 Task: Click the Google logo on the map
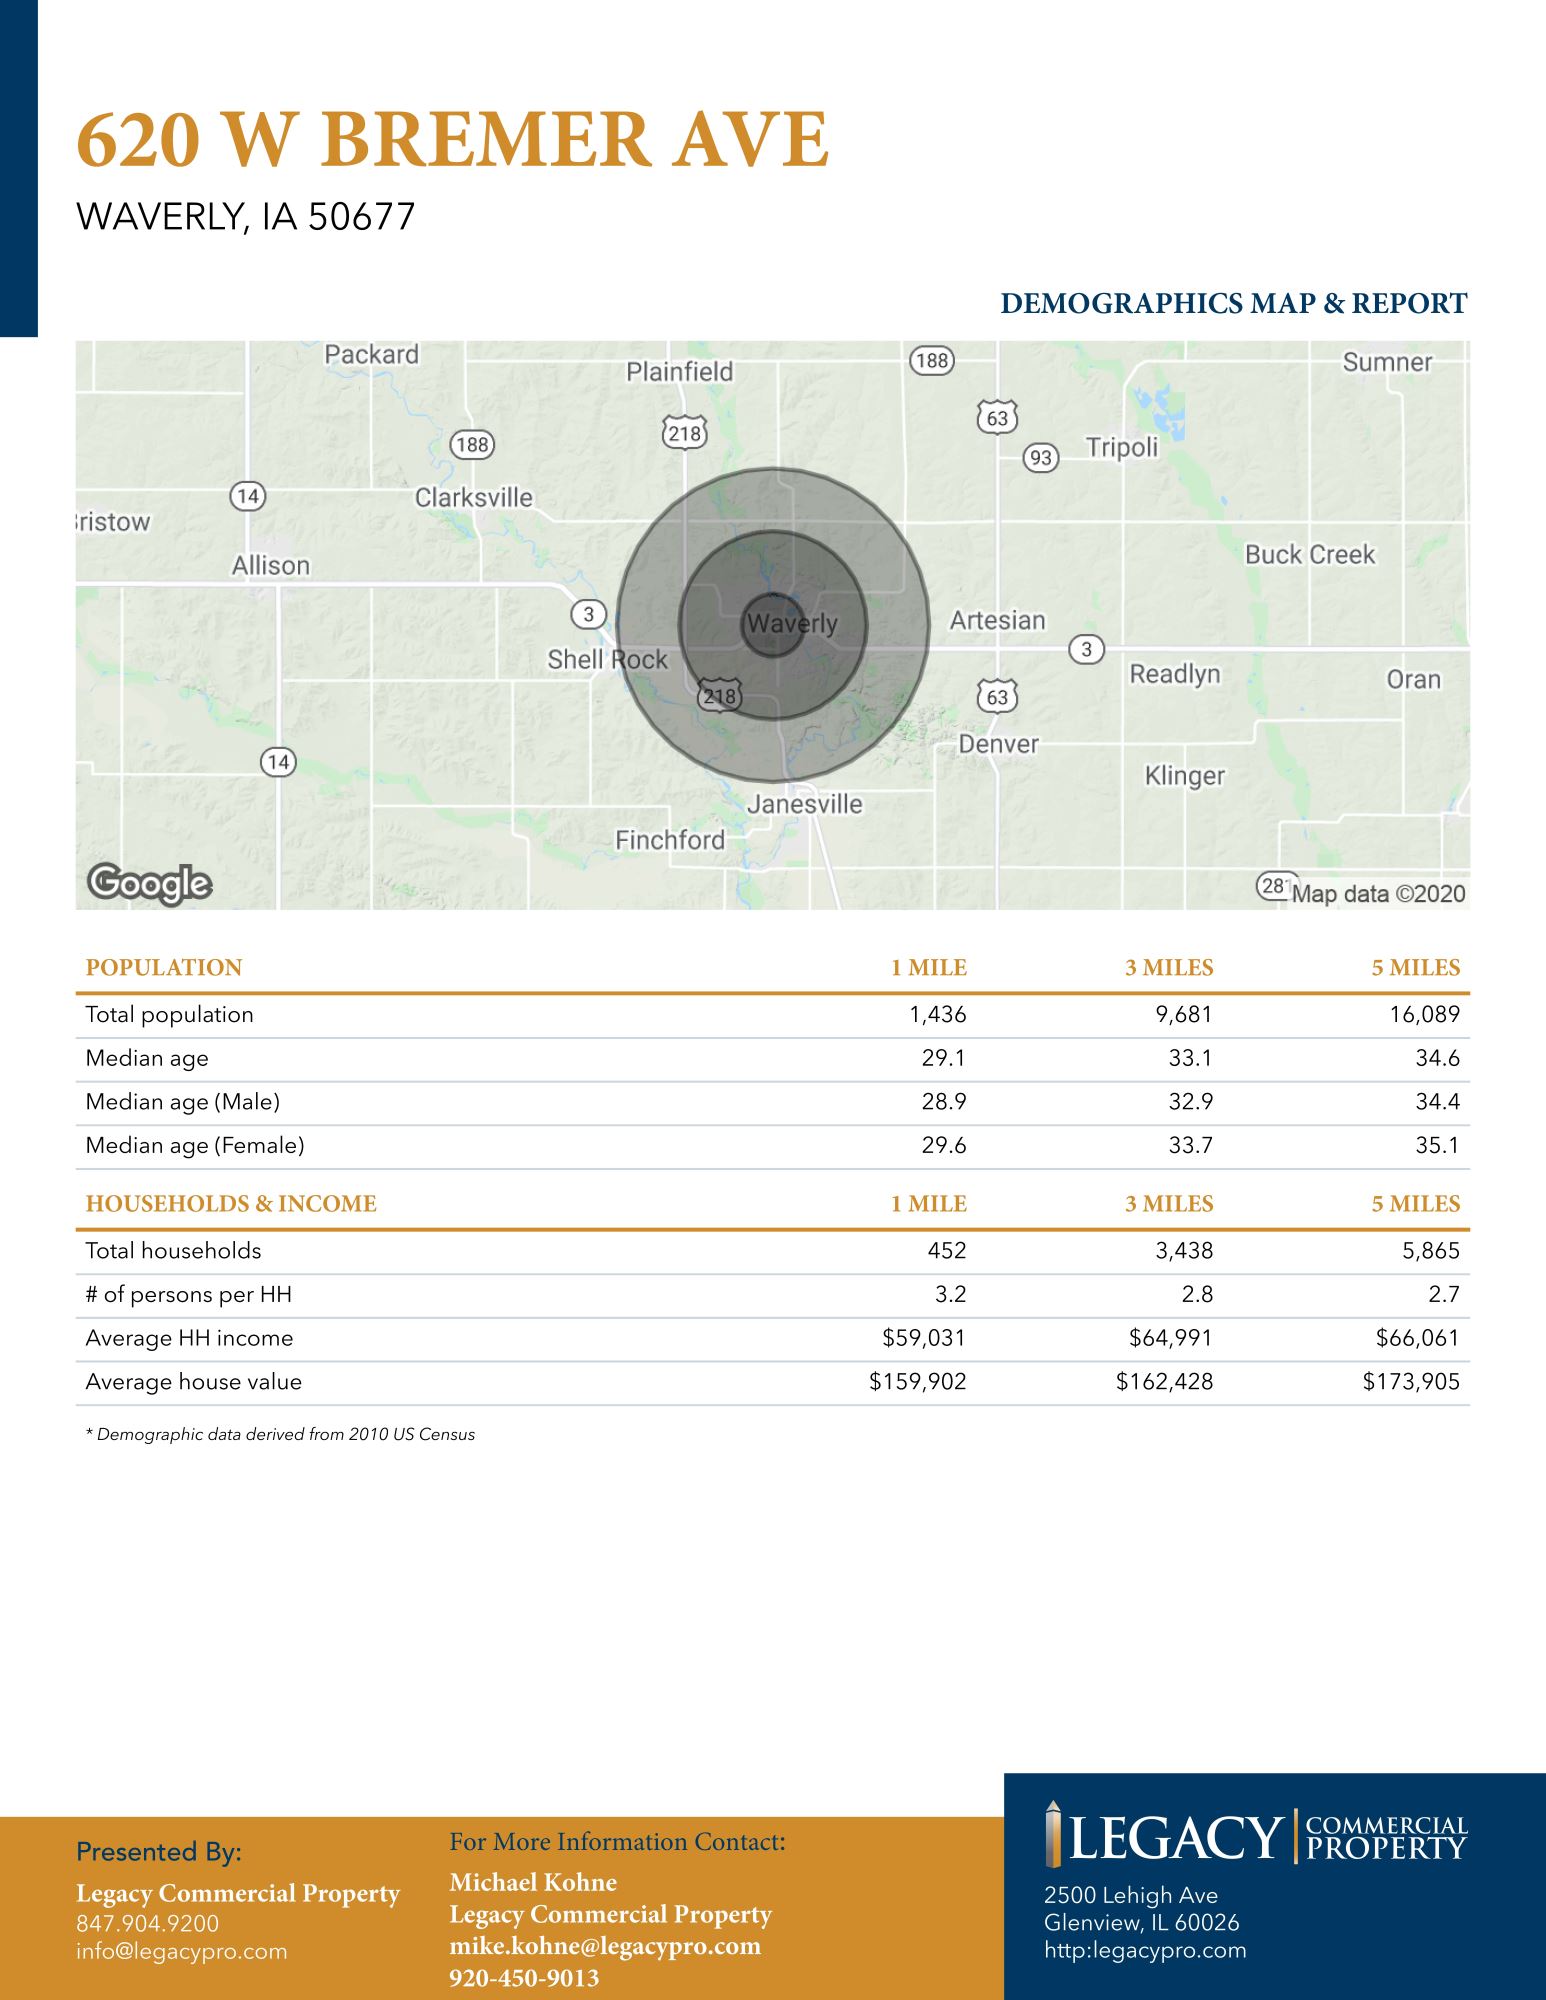tap(150, 884)
